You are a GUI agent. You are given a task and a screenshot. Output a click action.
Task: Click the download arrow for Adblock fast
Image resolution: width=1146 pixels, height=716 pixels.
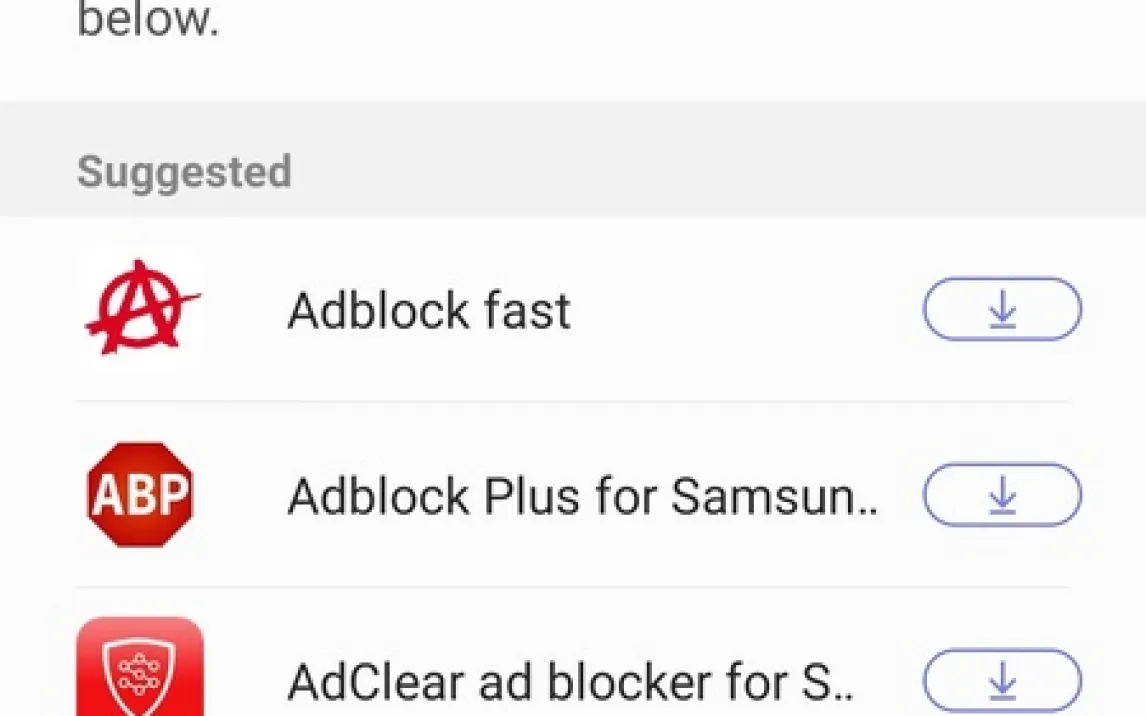(1001, 311)
